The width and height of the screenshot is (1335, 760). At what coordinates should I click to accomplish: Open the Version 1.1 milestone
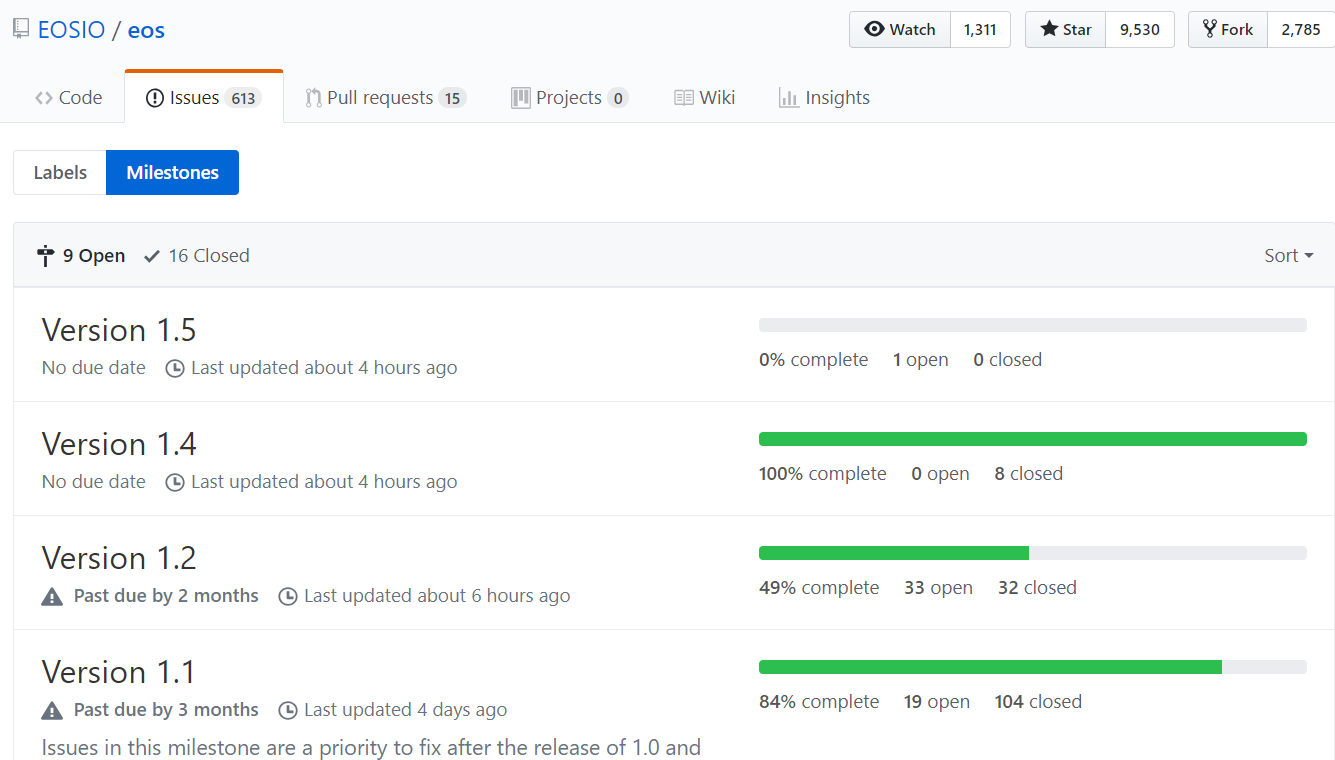[119, 672]
